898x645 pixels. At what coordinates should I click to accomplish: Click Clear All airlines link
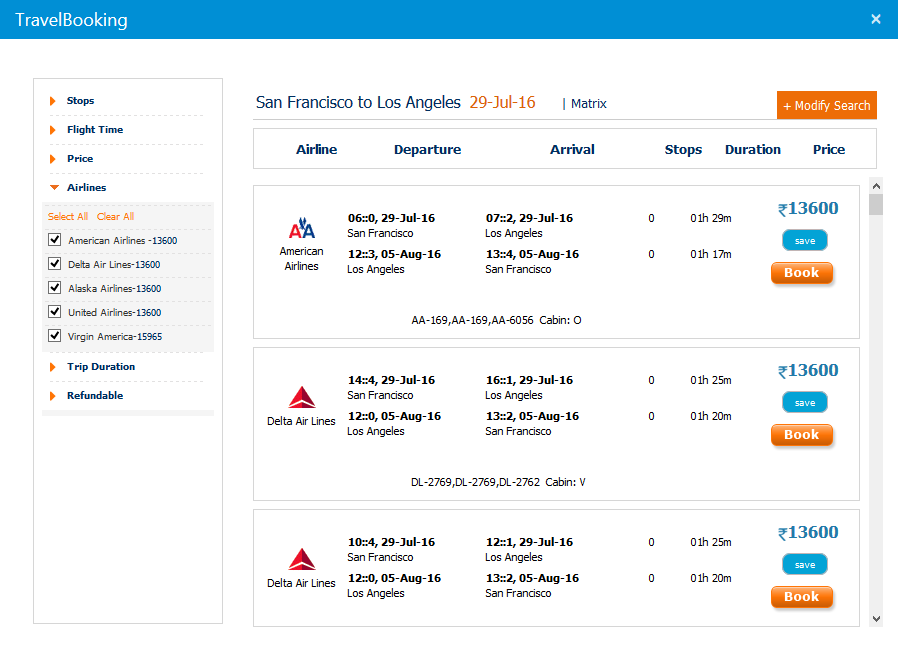[x=115, y=217]
